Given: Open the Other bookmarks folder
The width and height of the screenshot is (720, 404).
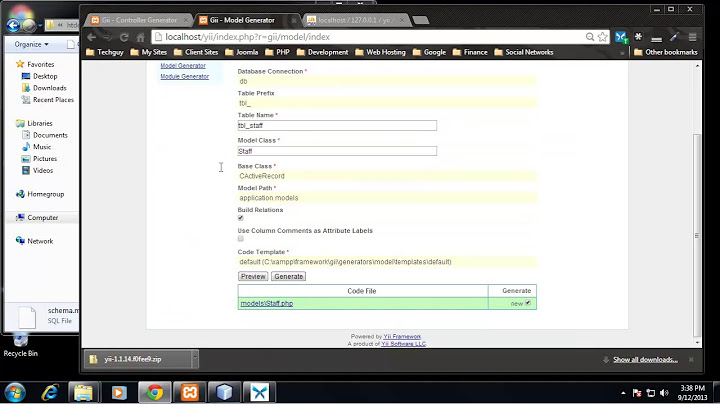Looking at the screenshot, I should tap(666, 52).
